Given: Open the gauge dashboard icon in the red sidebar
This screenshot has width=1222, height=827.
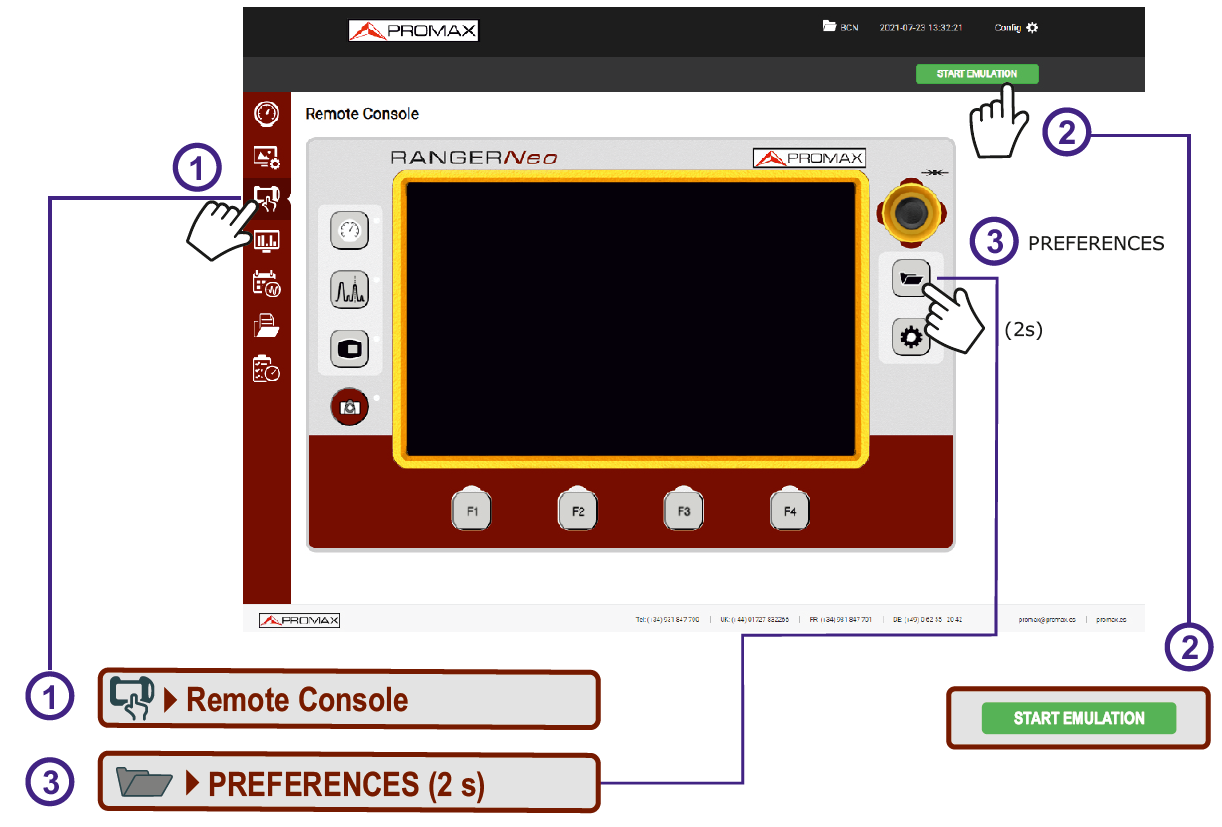Looking at the screenshot, I should [266, 113].
